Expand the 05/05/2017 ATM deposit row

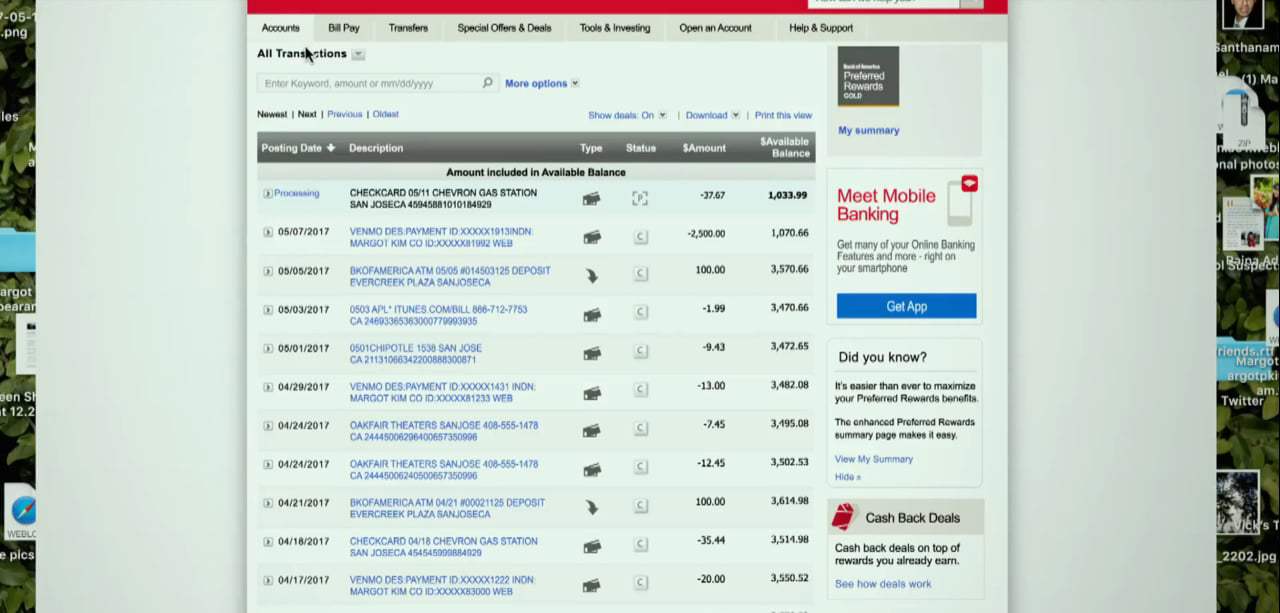pos(267,271)
